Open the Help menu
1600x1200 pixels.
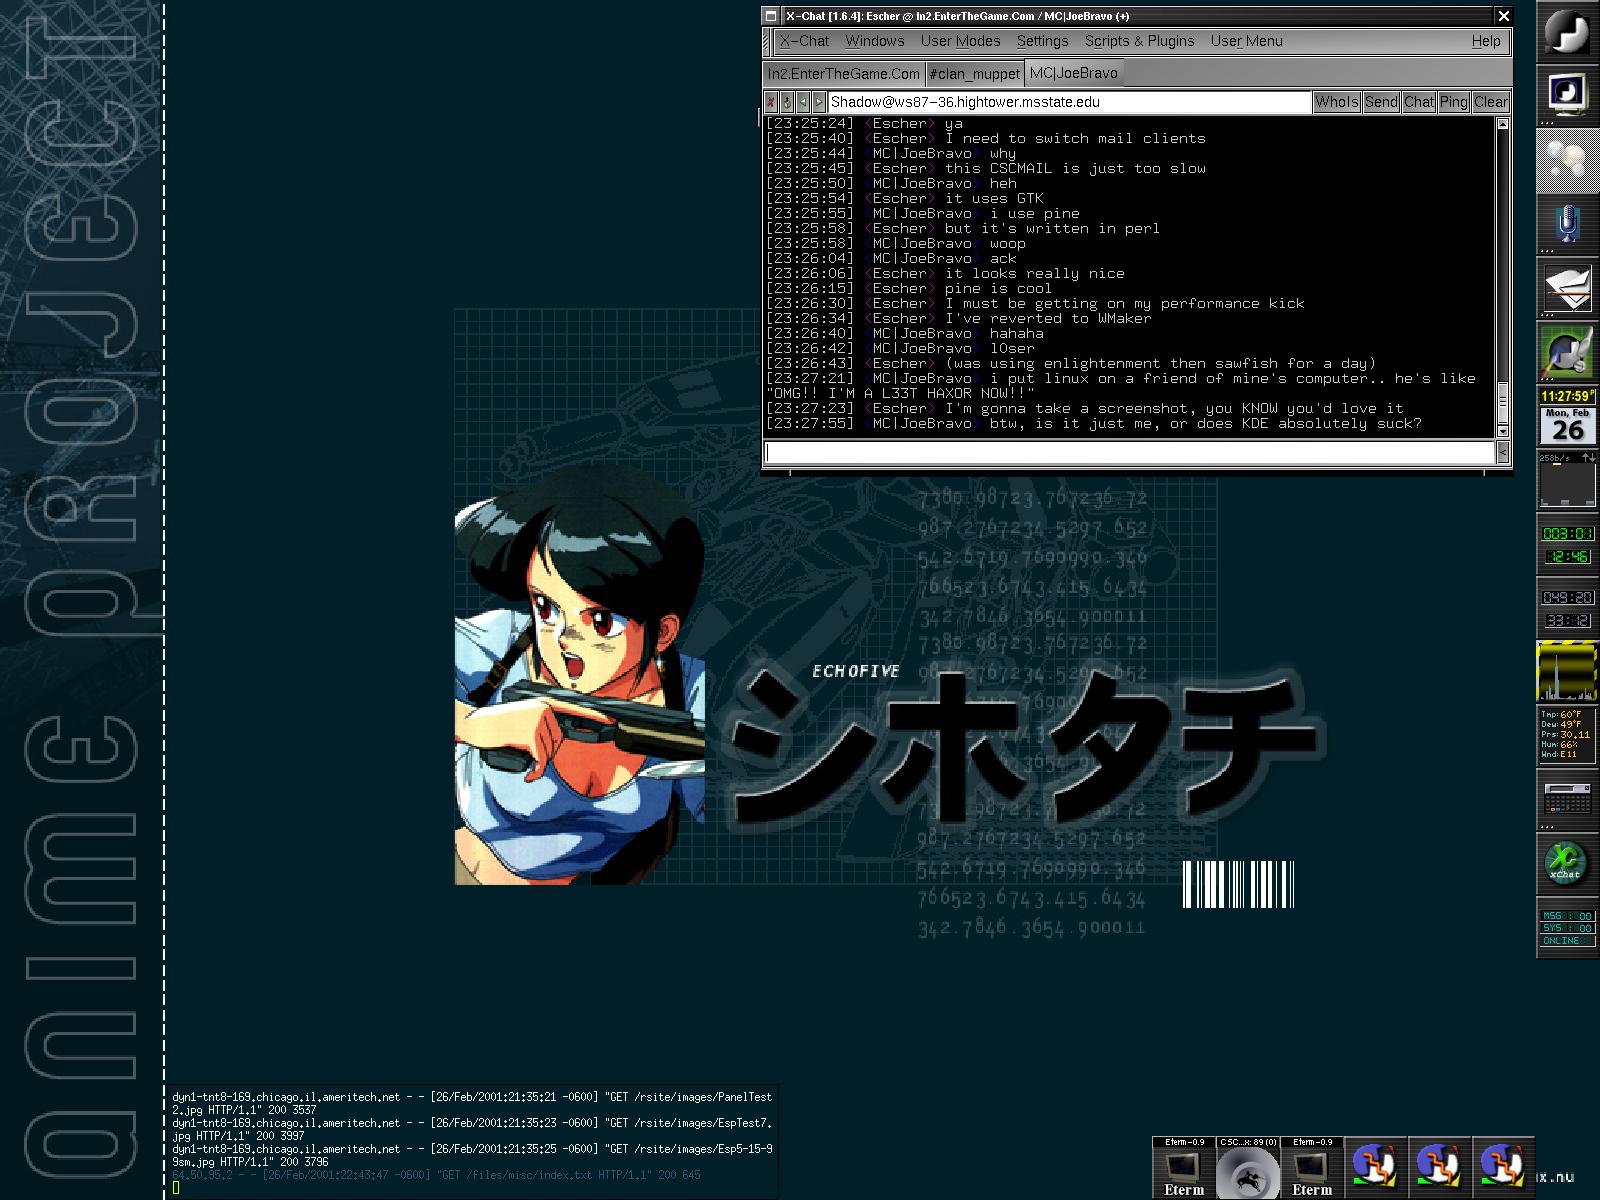click(x=1486, y=41)
